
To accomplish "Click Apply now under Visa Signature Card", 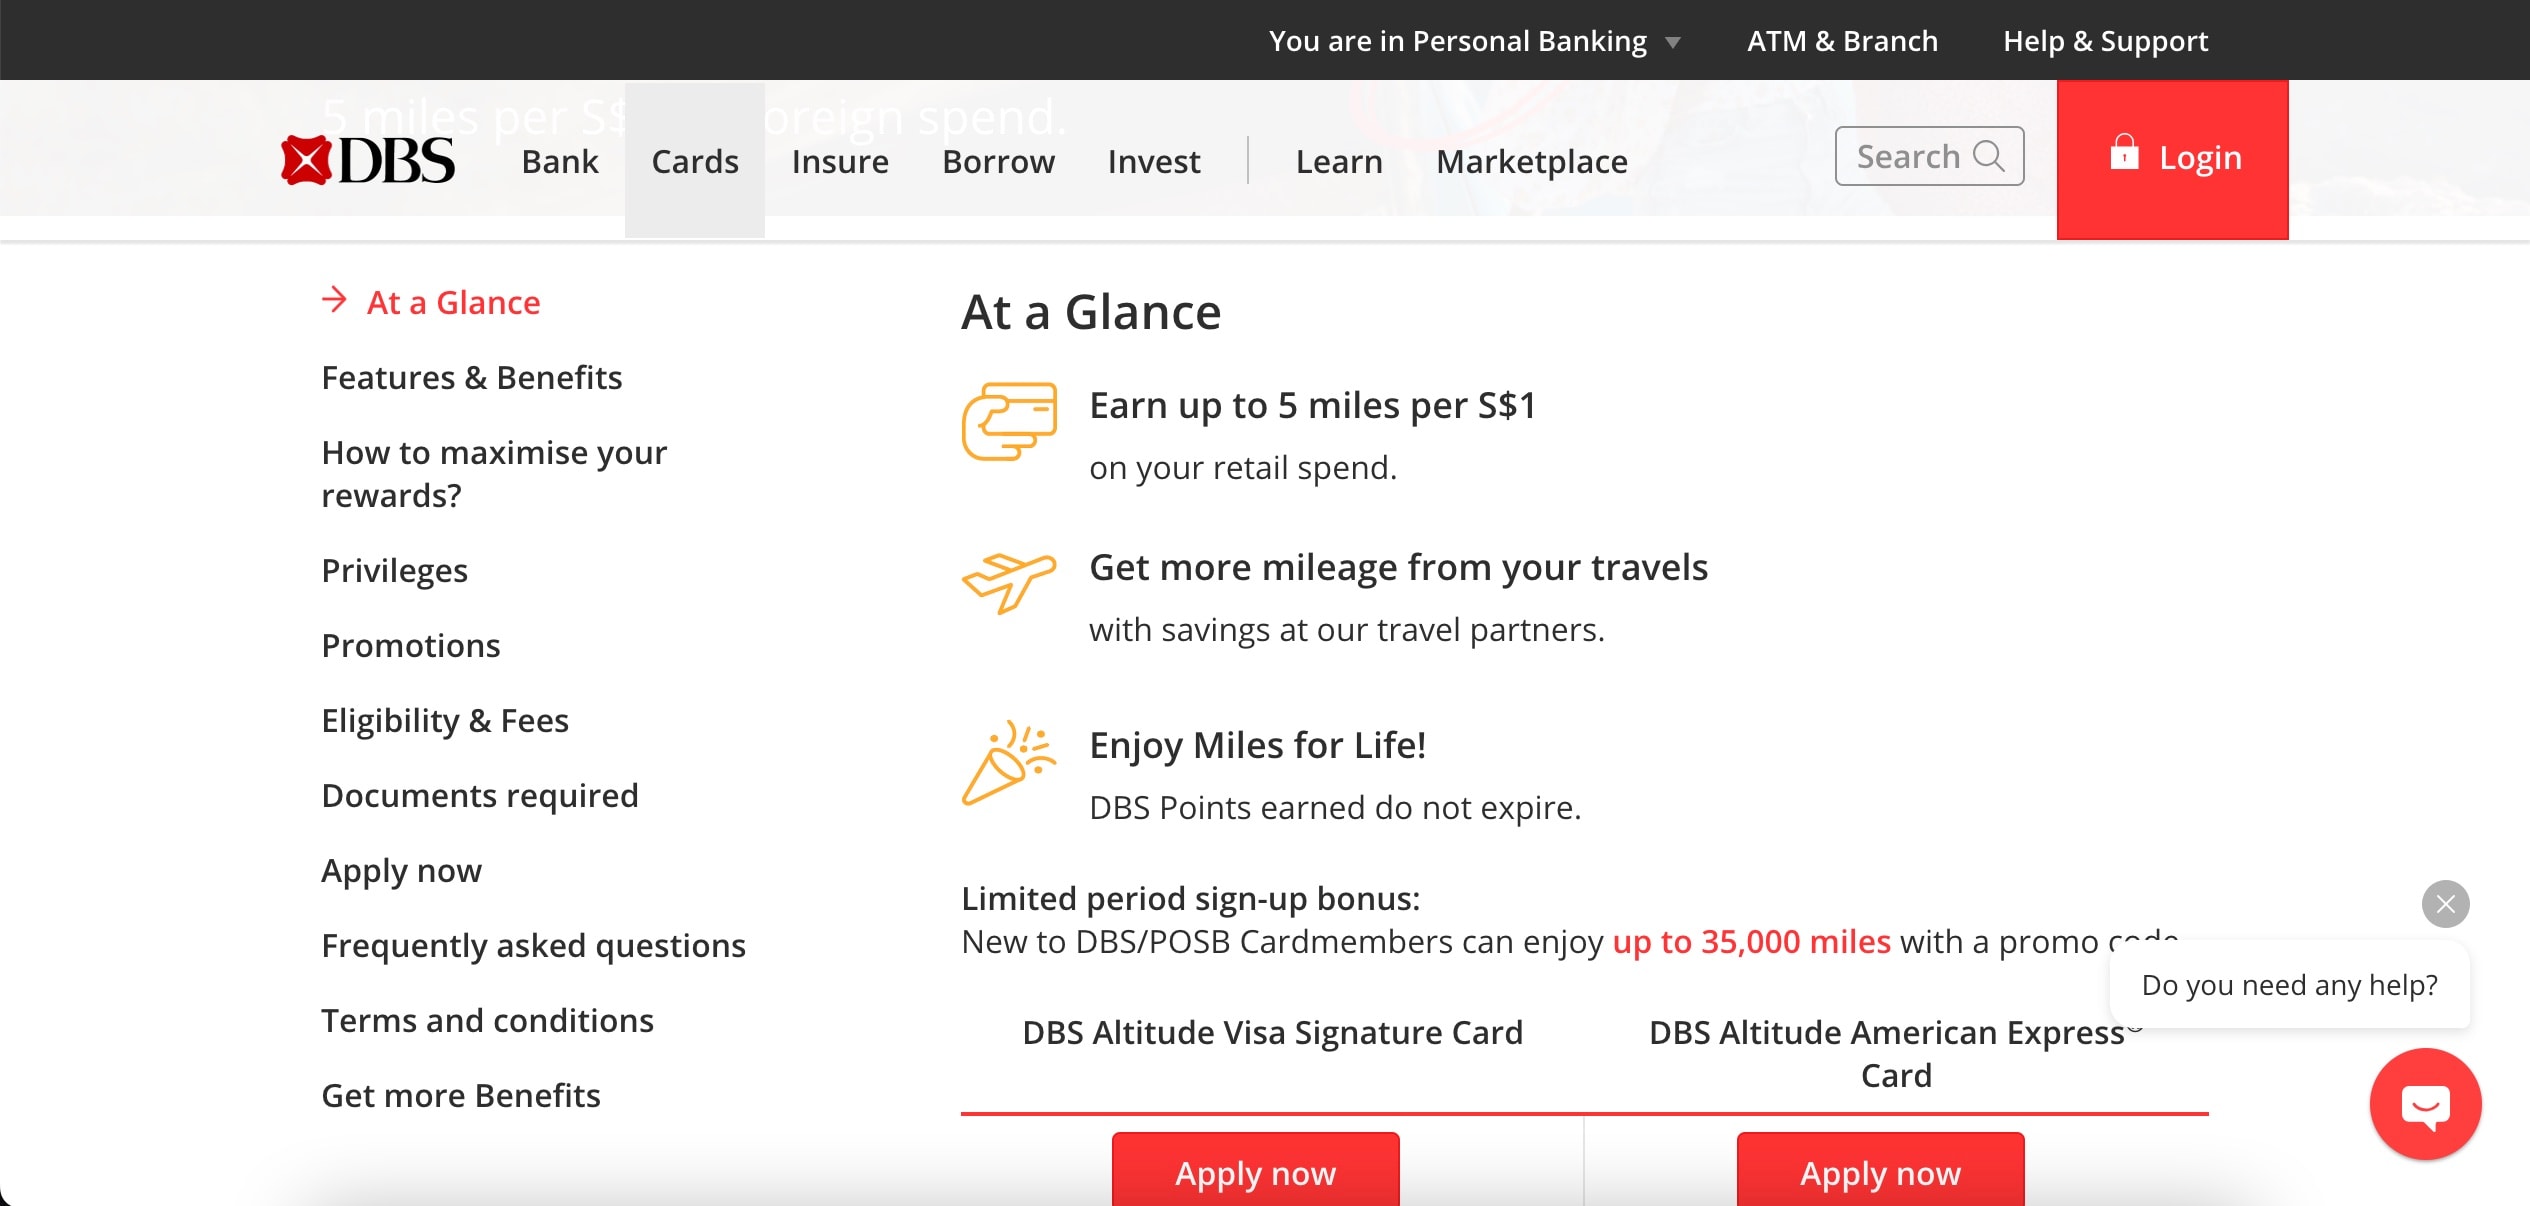I will [x=1255, y=1172].
